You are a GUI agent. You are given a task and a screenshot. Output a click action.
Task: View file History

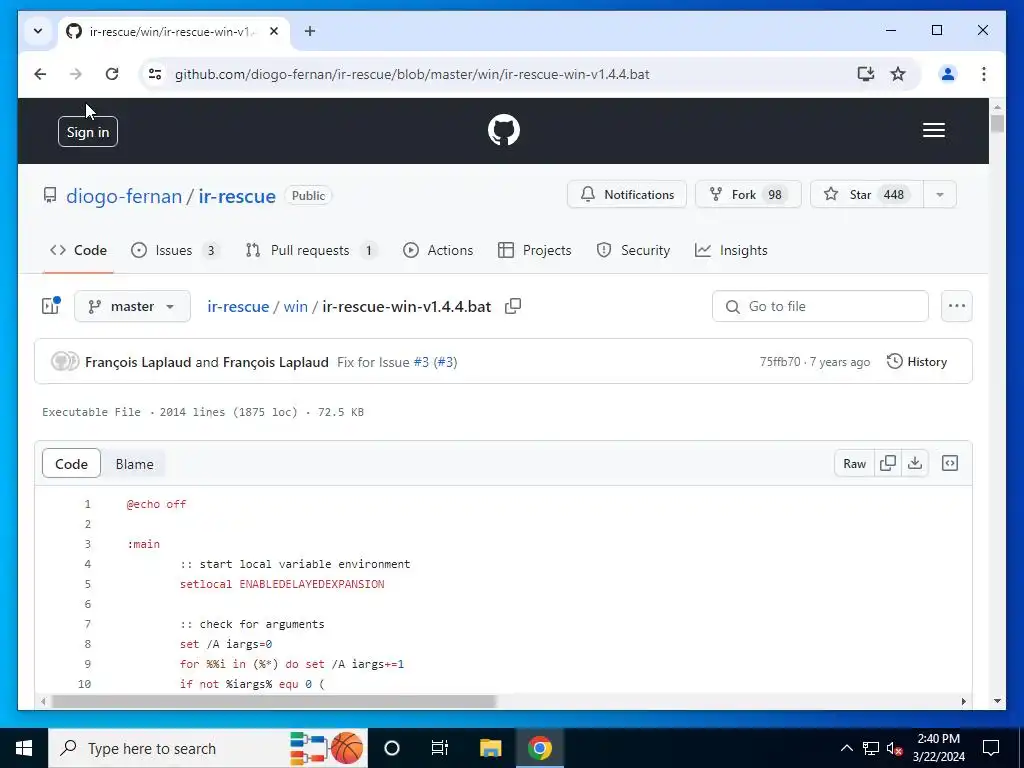[917, 362]
